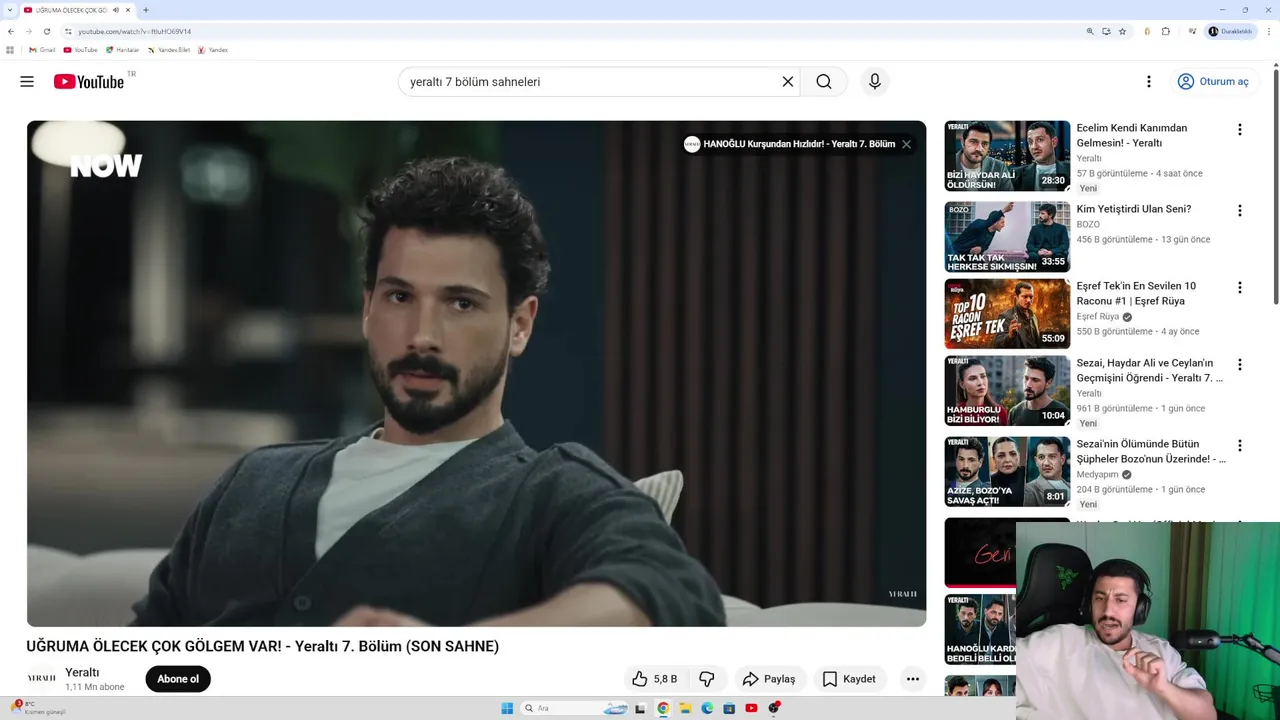Open options for Eşref Tek'in En Sevilen video
1280x720 pixels.
(1240, 288)
